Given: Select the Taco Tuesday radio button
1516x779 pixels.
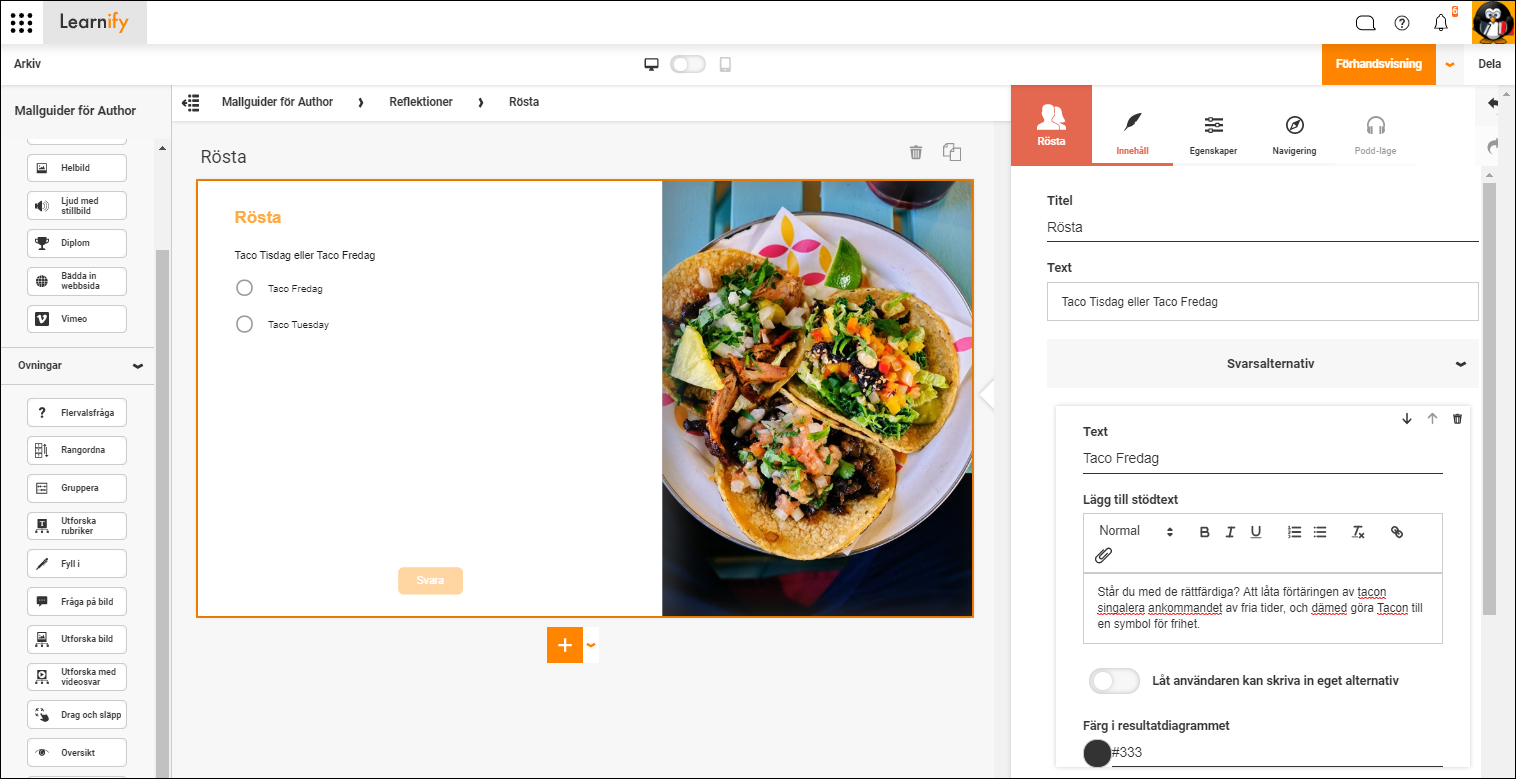Looking at the screenshot, I should 244,324.
